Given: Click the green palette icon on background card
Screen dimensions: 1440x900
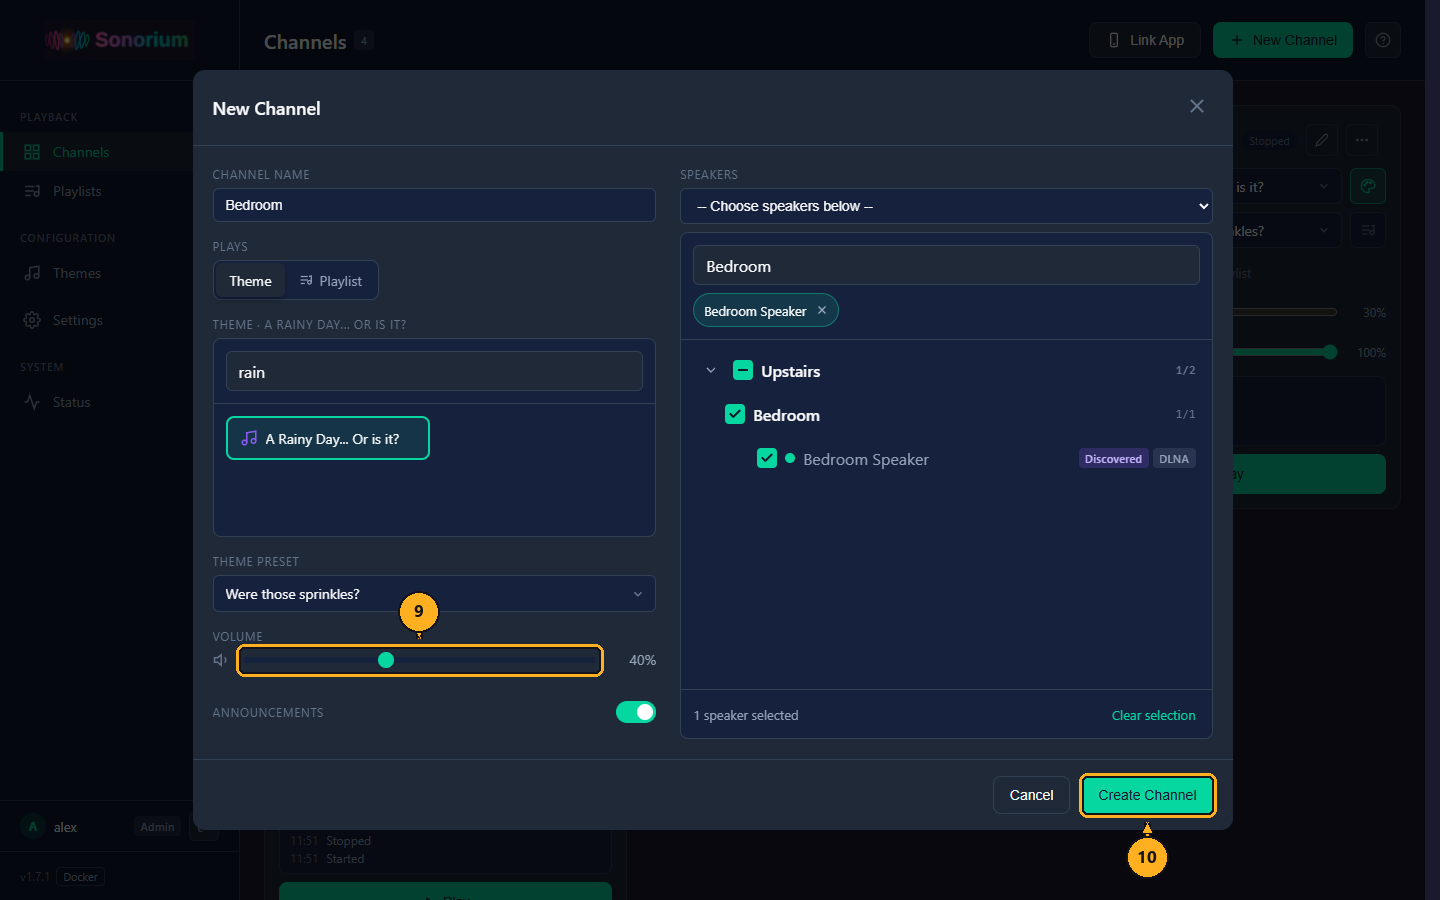Looking at the screenshot, I should coord(1368,186).
